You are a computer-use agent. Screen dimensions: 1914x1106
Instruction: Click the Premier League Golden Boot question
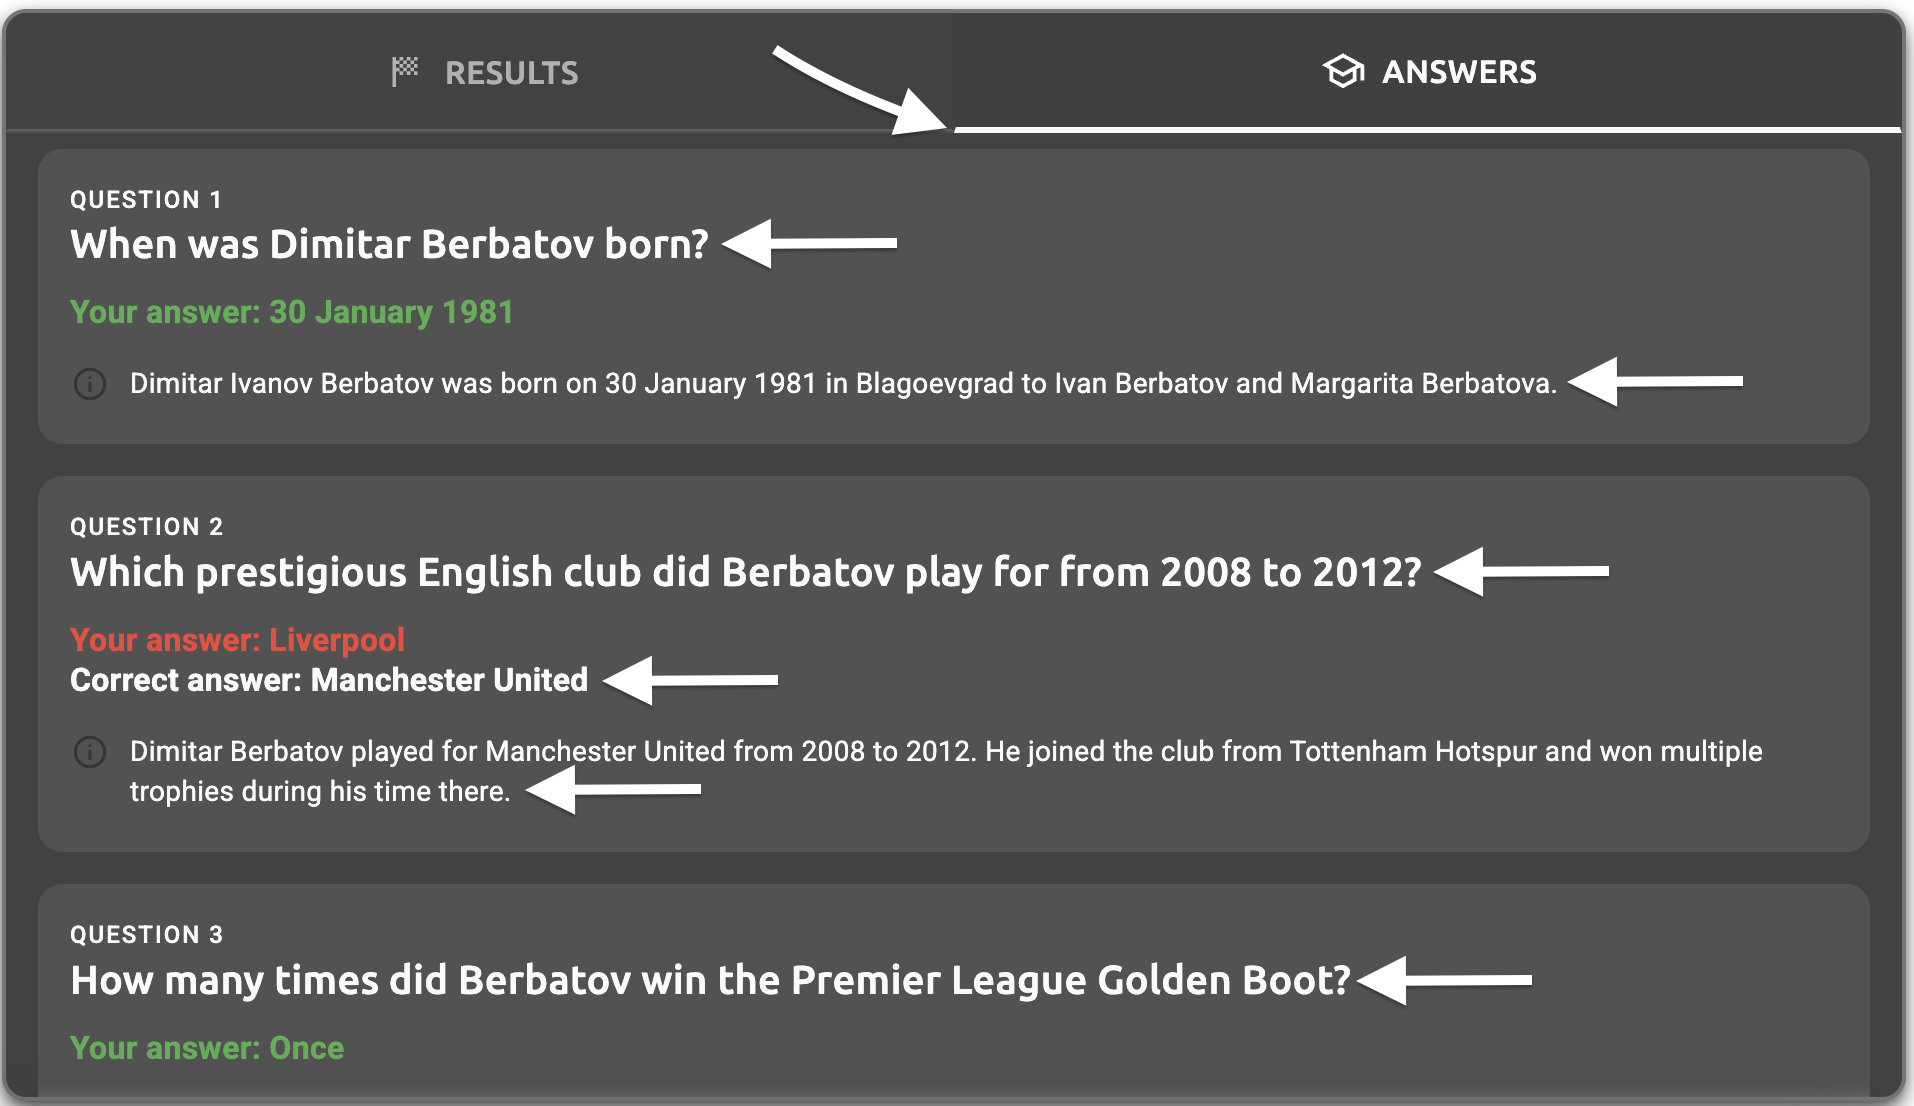click(x=710, y=981)
